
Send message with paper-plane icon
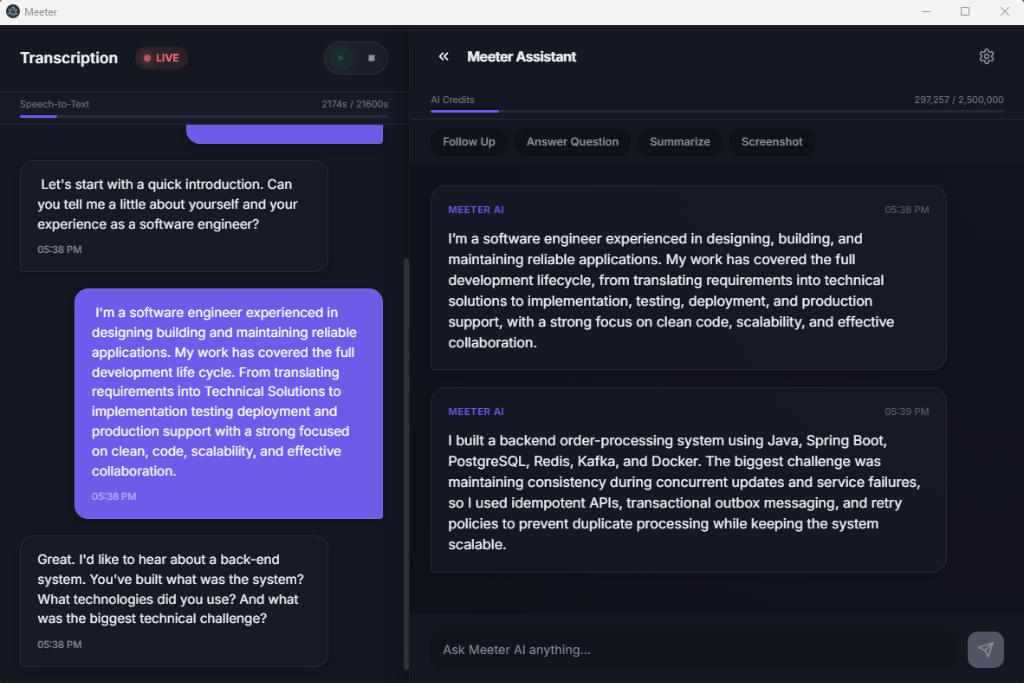tap(985, 649)
